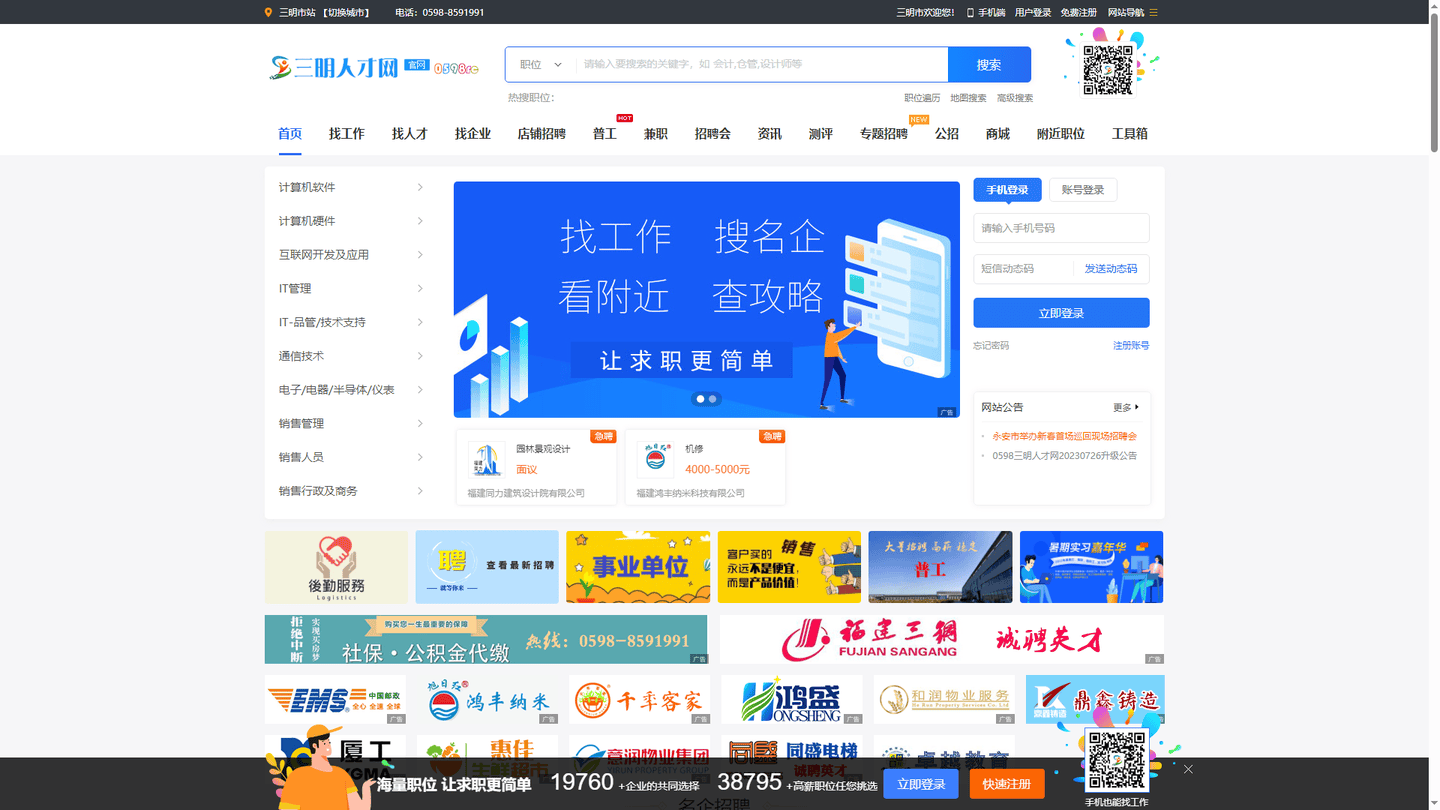Open the 找企业 nav item
This screenshot has width=1440, height=810.
point(473,134)
